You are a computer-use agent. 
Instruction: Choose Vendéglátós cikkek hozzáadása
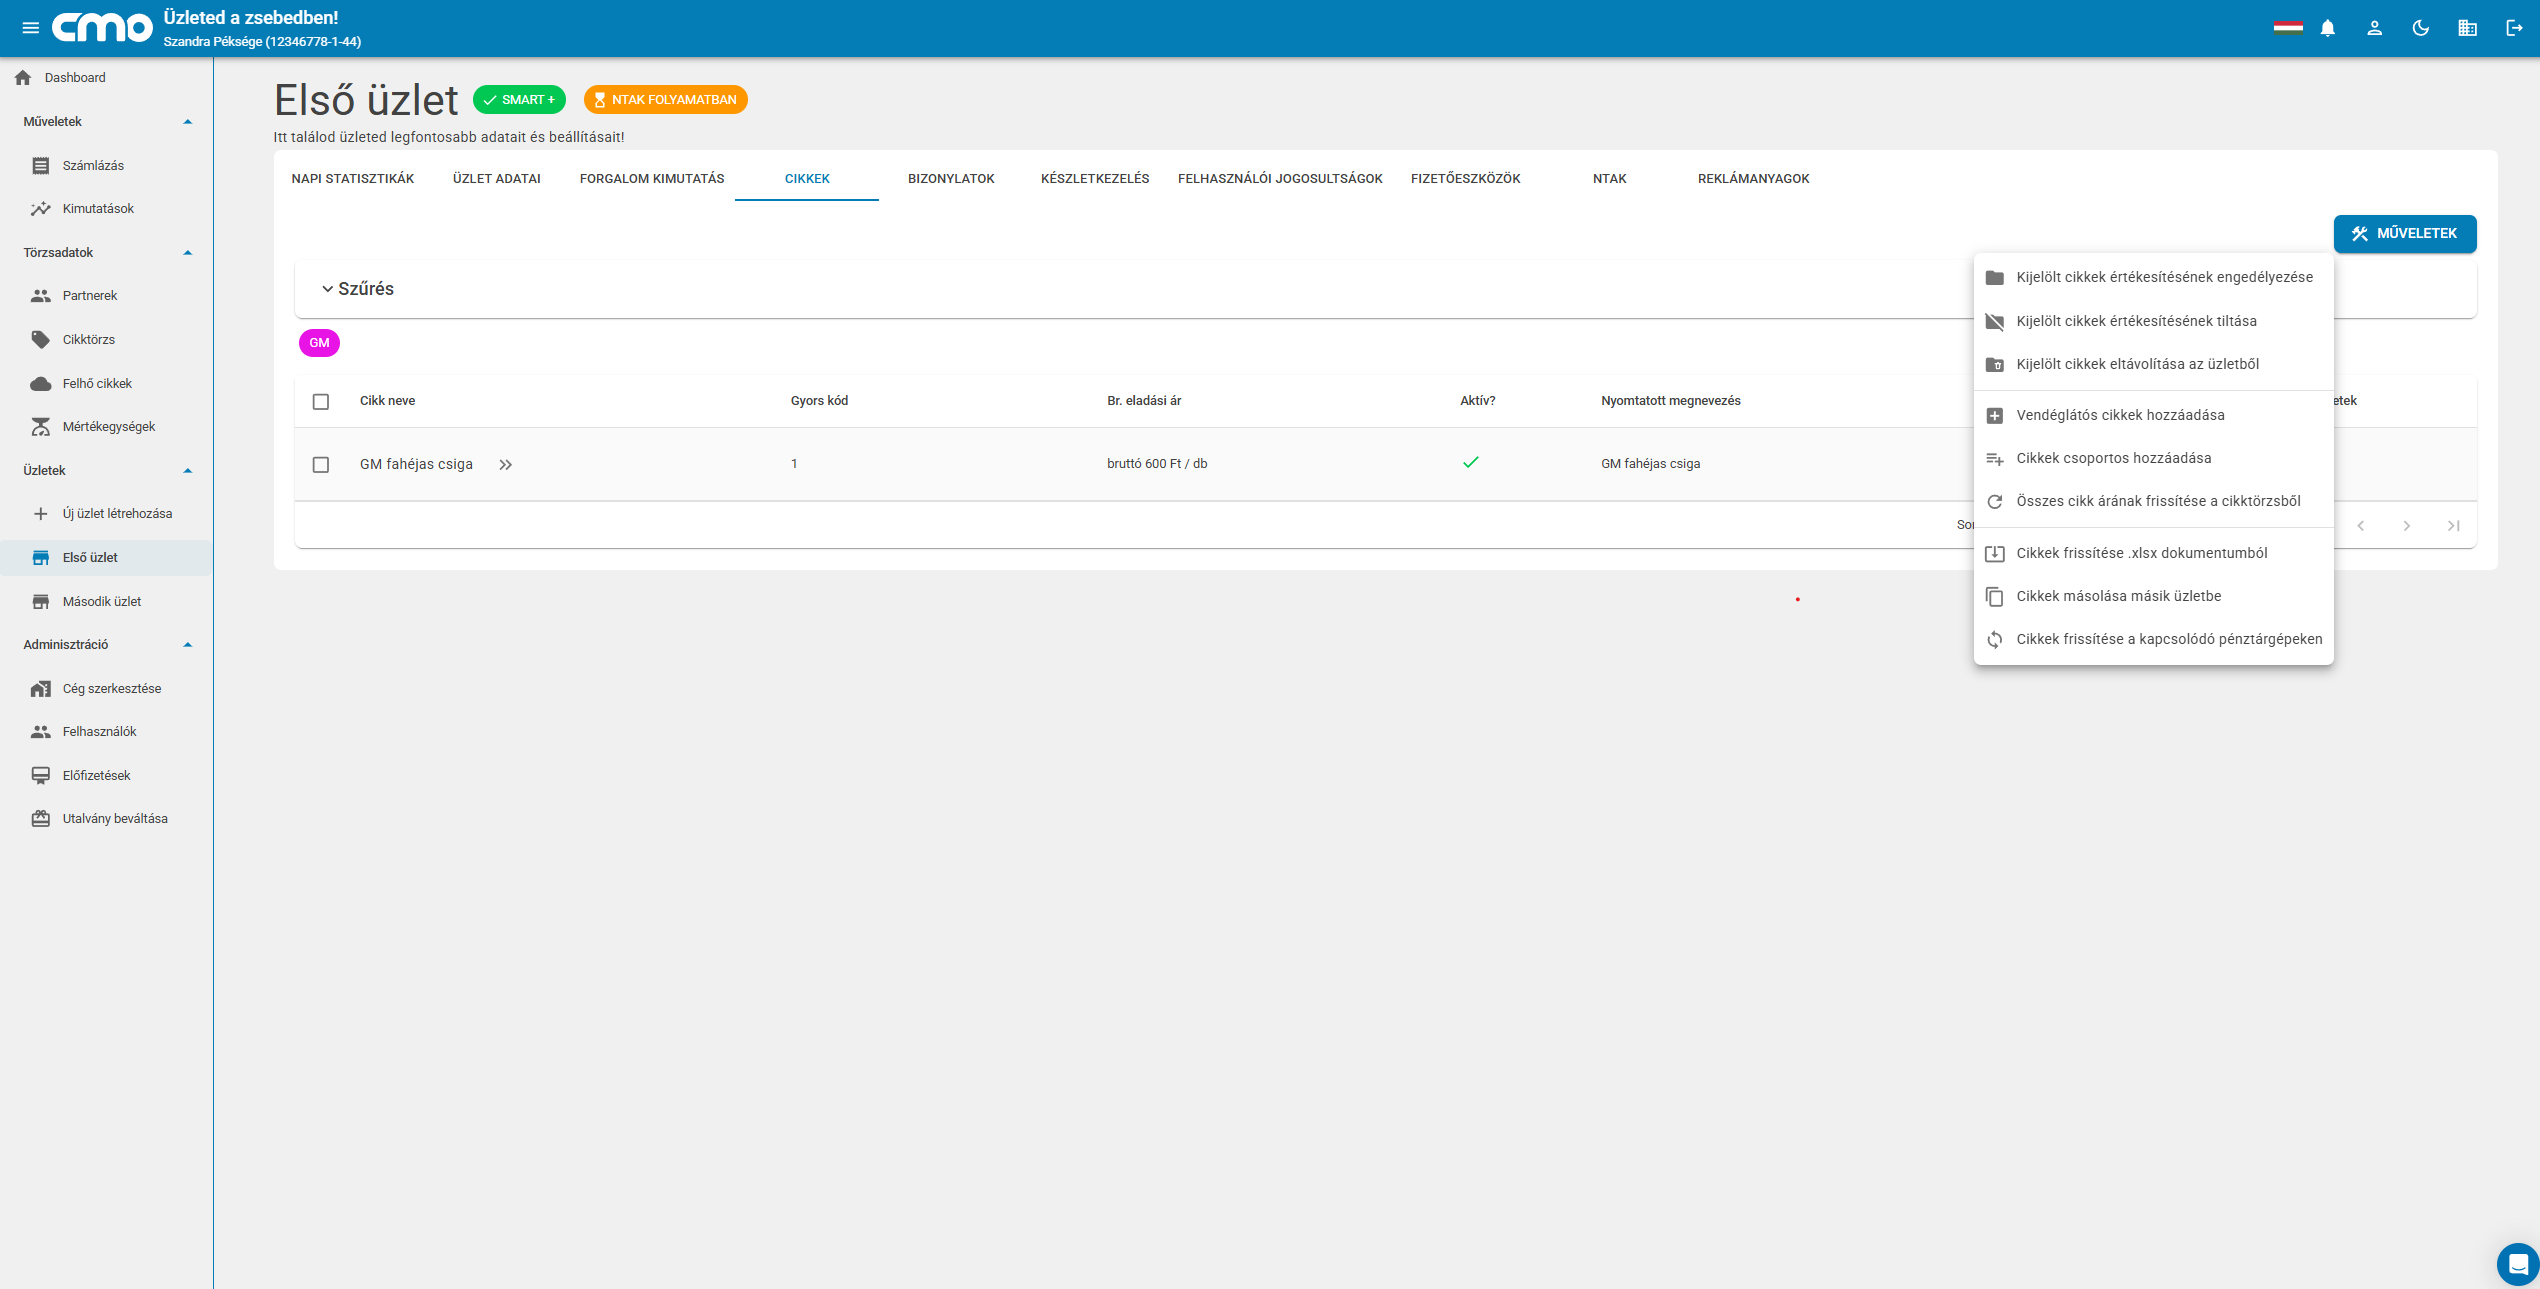point(2153,415)
